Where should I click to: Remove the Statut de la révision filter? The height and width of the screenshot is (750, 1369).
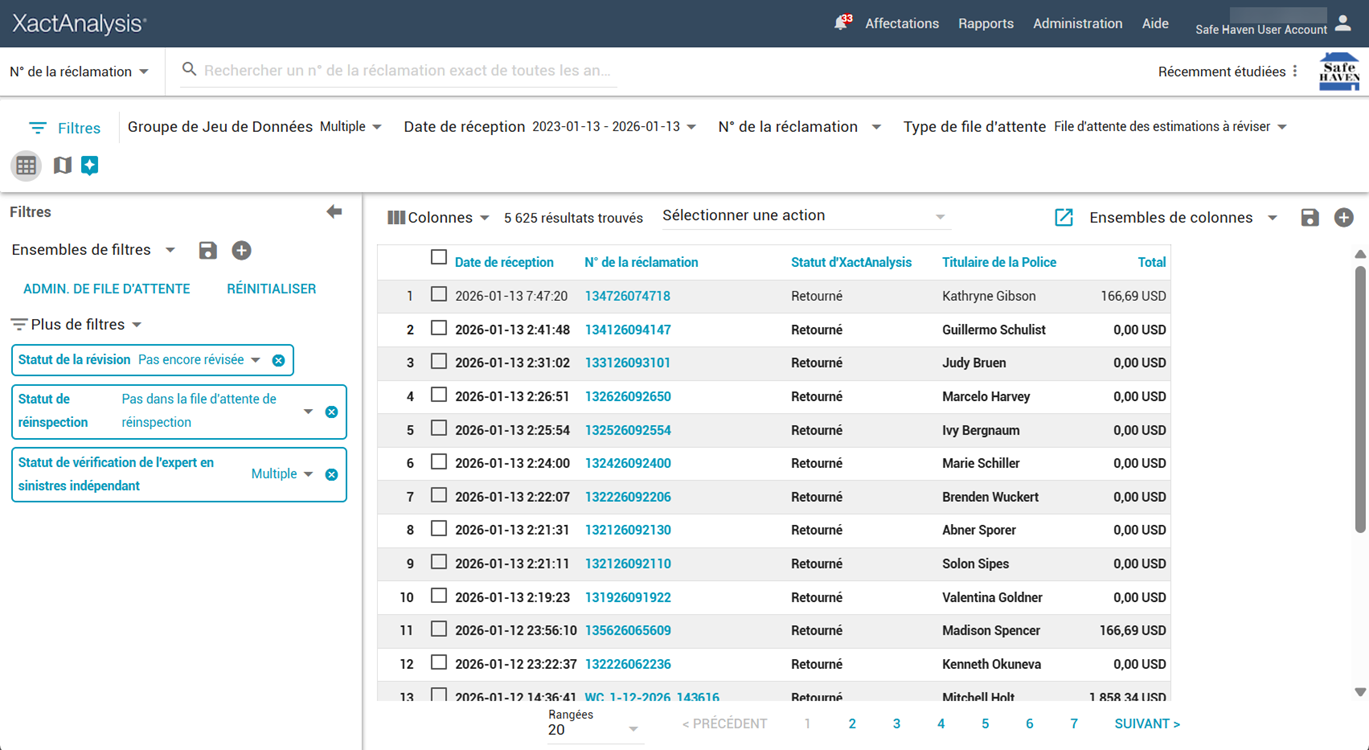point(279,360)
